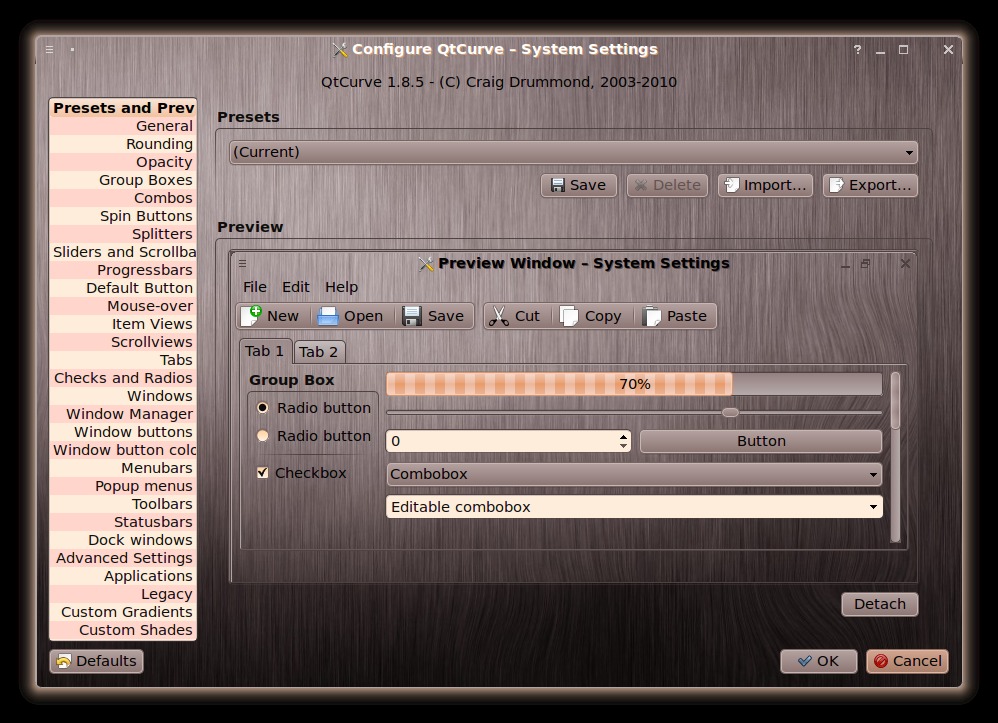The image size is (998, 723).
Task: Click the Export preset button
Action: pyautogui.click(x=870, y=185)
